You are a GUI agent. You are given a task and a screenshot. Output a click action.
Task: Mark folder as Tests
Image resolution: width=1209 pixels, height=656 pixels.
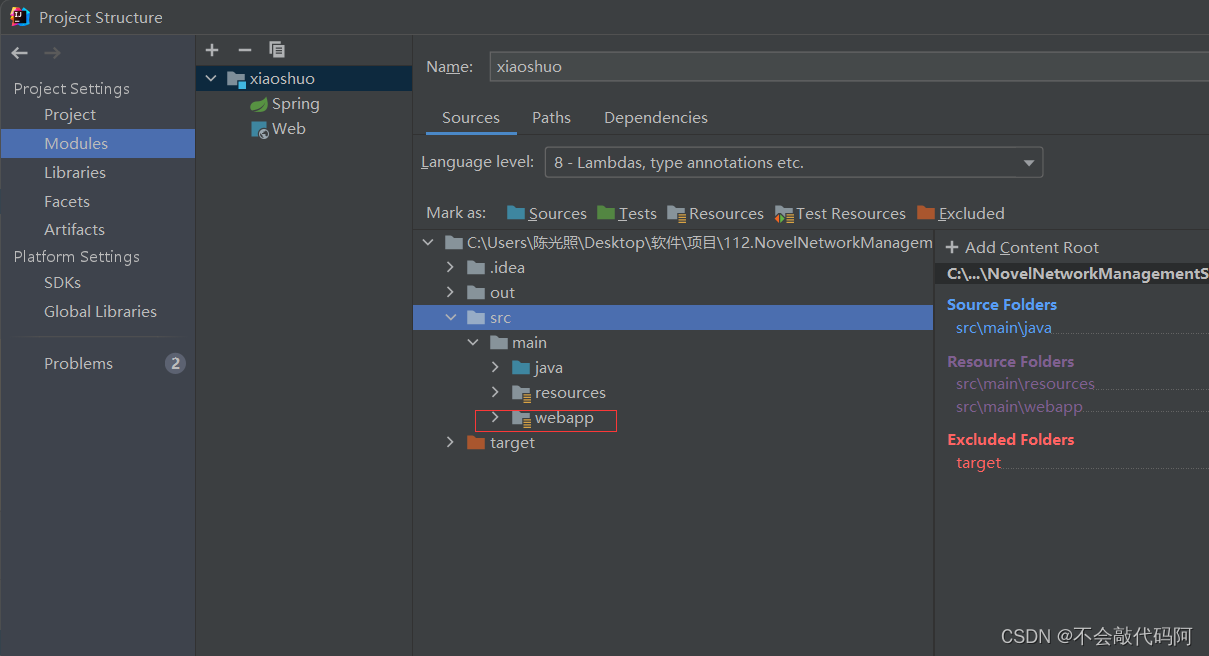click(x=627, y=213)
